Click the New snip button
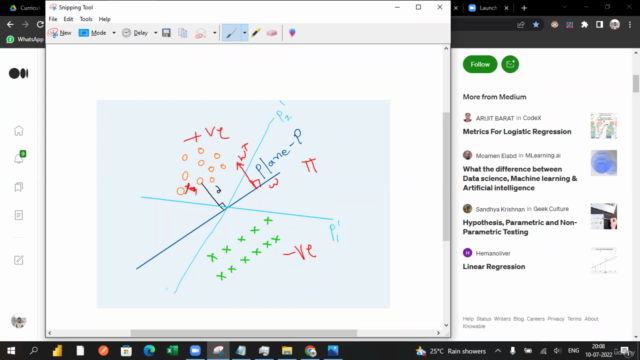This screenshot has width=640, height=360. (60, 33)
